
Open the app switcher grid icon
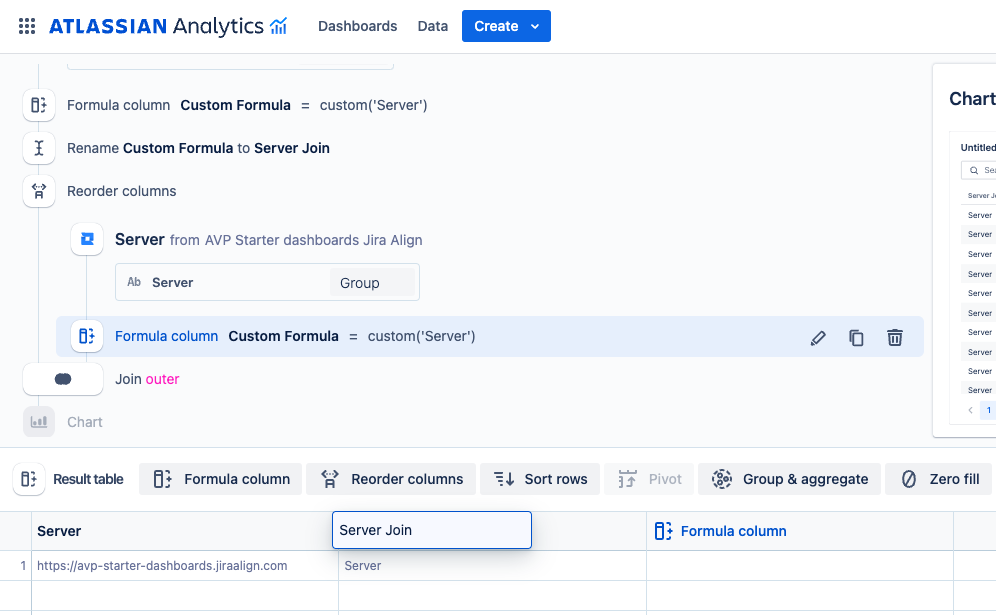27,26
